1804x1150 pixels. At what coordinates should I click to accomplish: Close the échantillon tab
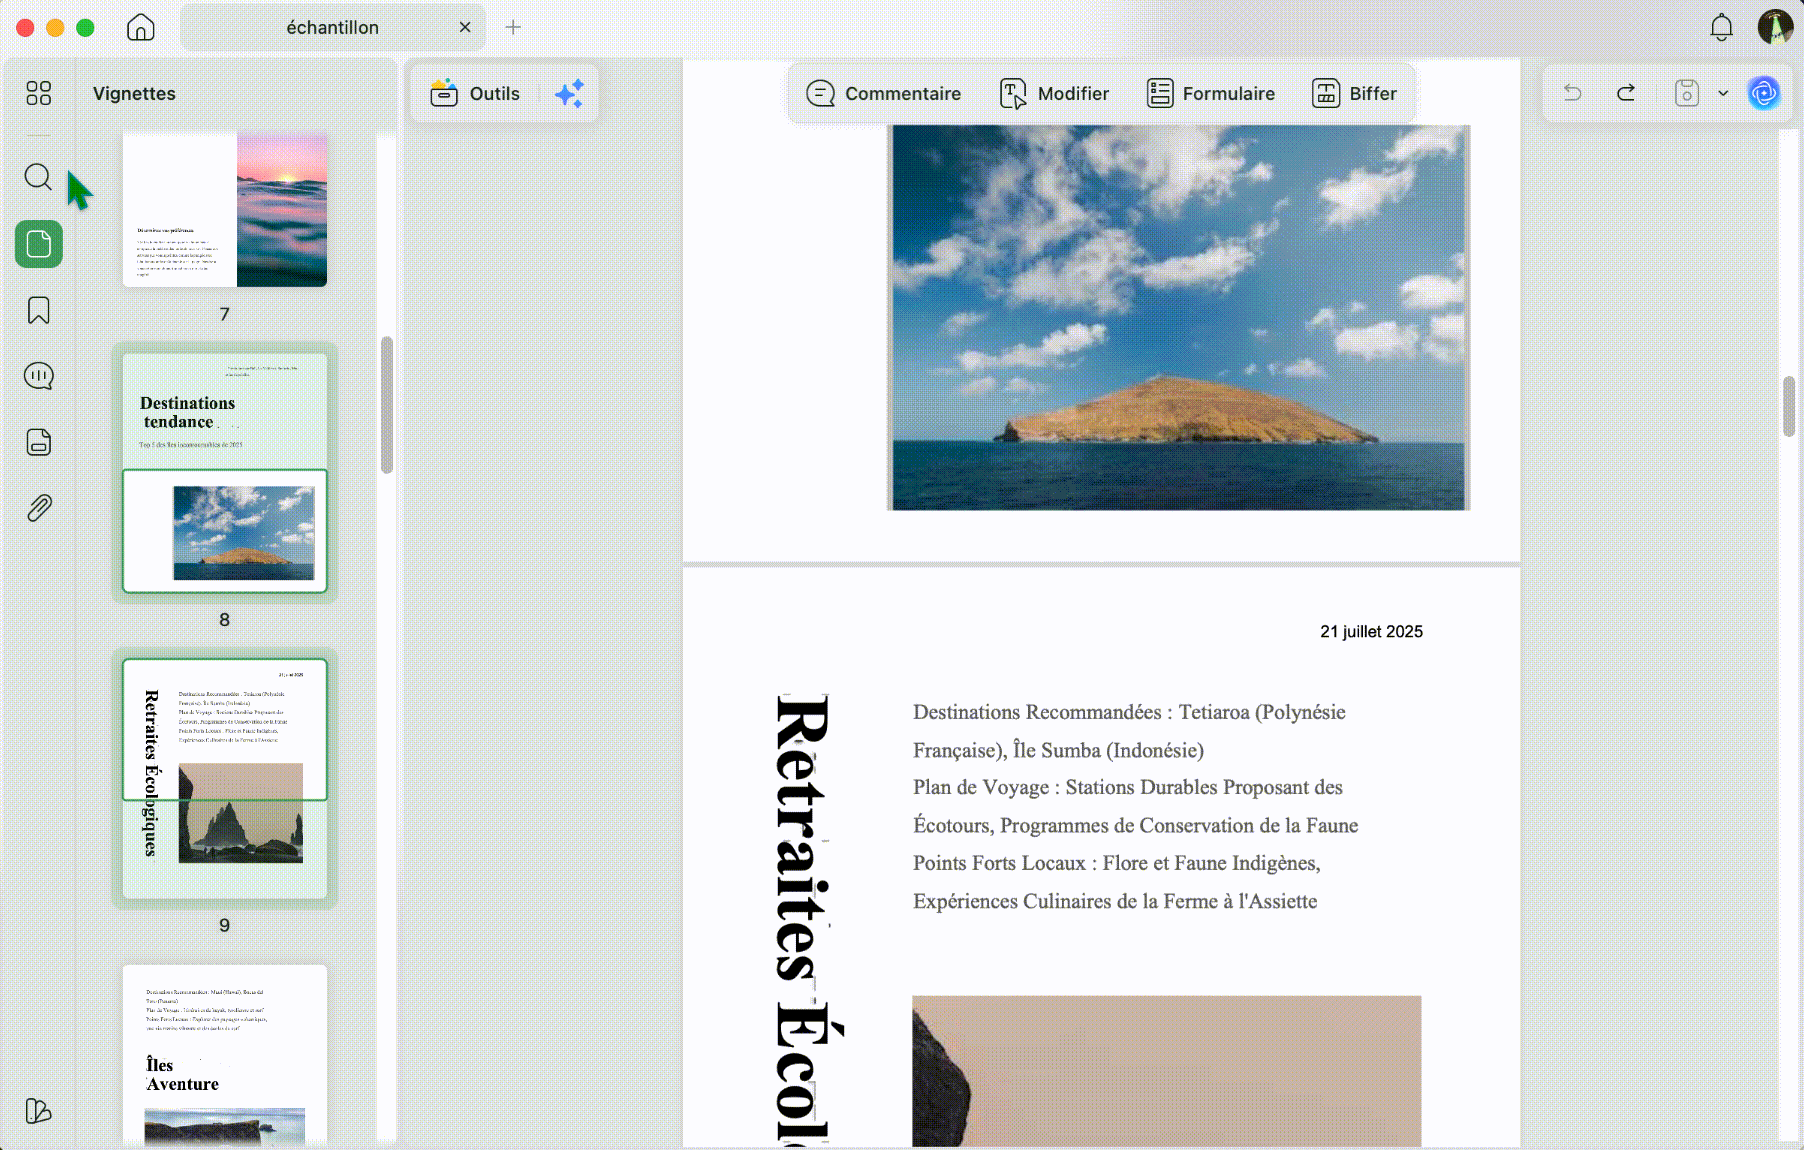click(465, 27)
